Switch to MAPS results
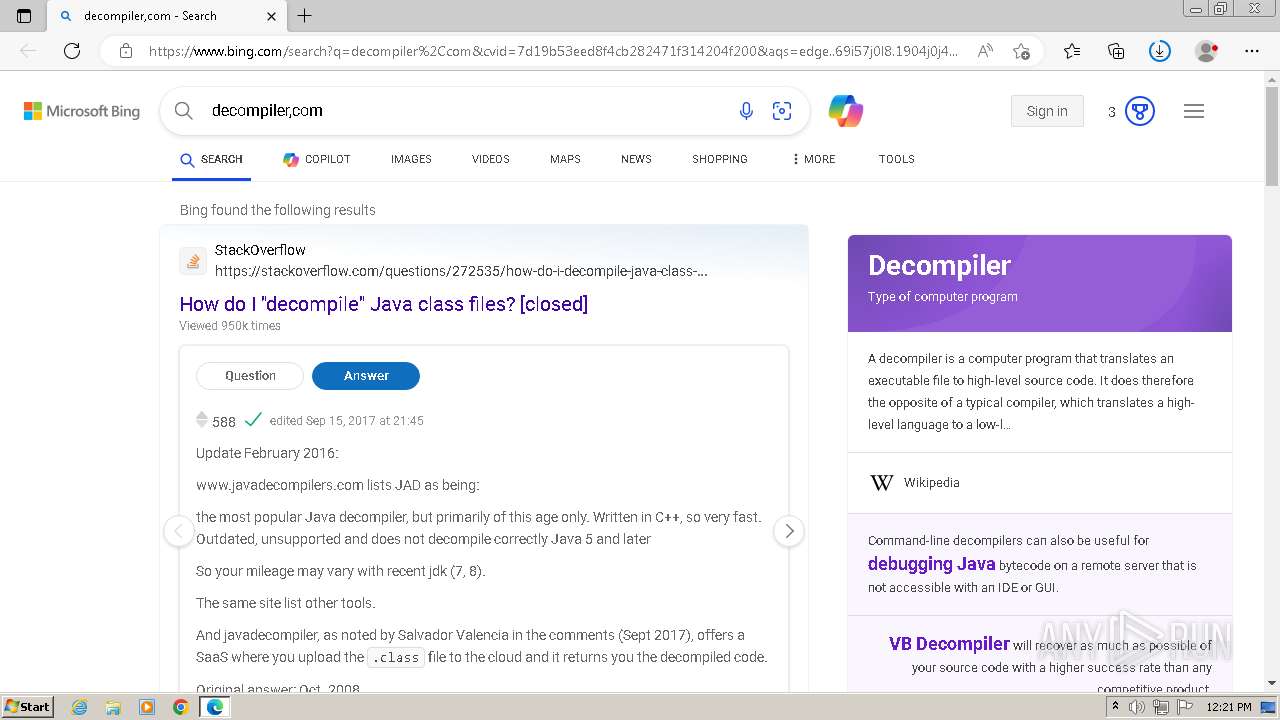 click(x=565, y=159)
